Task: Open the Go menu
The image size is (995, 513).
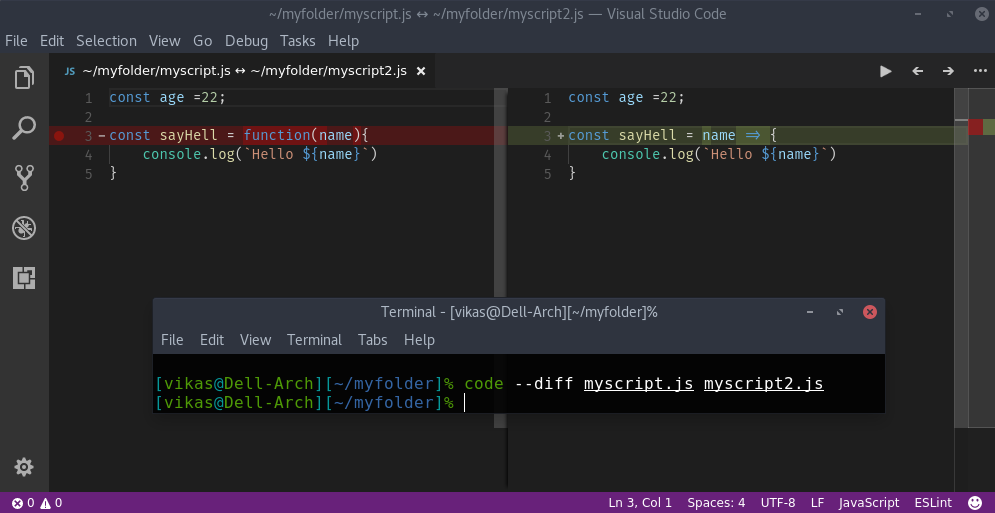Action: click(202, 41)
